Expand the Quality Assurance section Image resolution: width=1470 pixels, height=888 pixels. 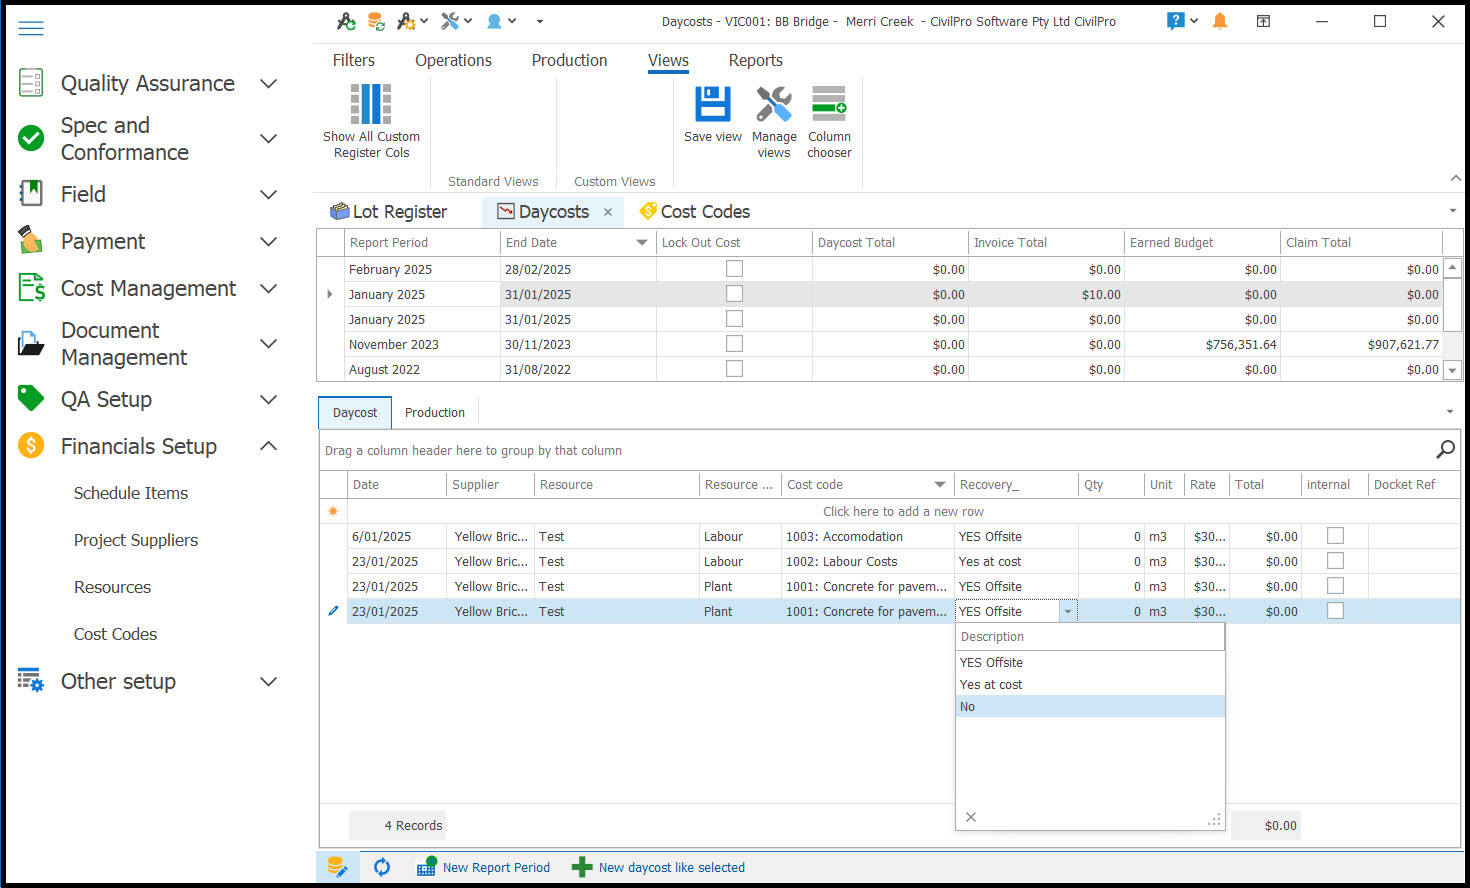click(268, 84)
